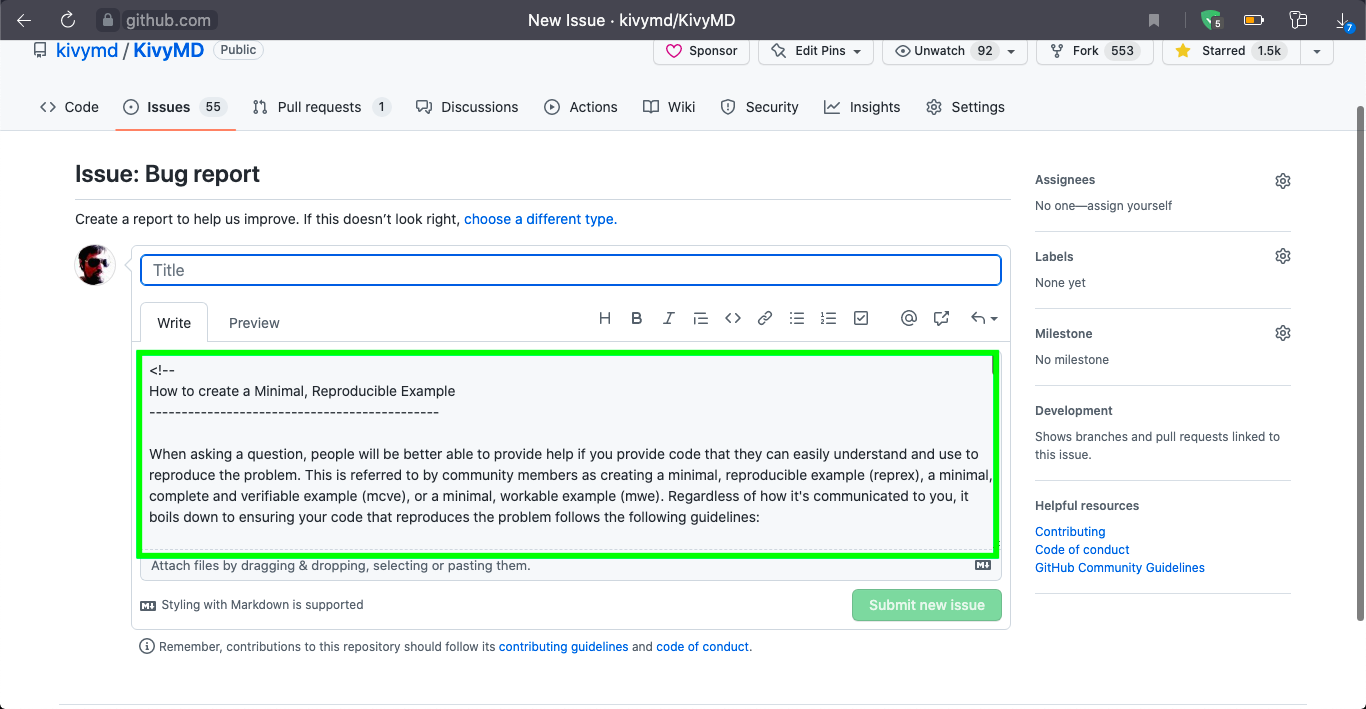1366x709 pixels.
Task: Add a task list
Action: 861,318
